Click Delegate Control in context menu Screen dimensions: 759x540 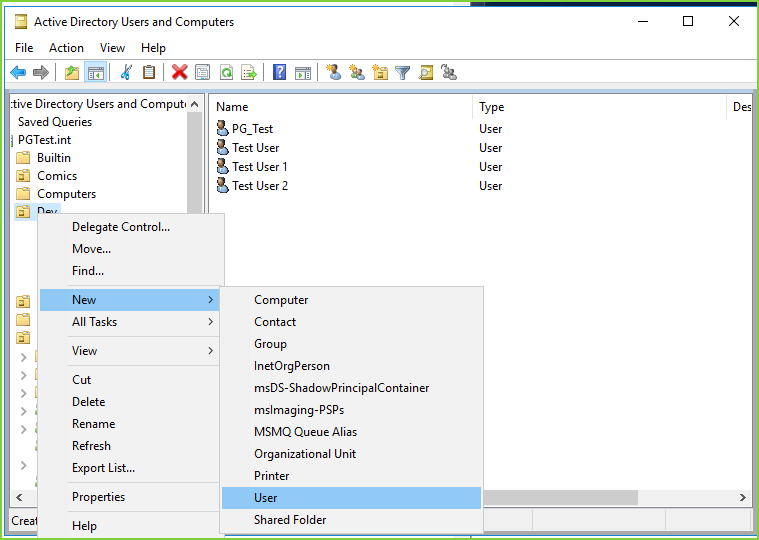(x=121, y=227)
